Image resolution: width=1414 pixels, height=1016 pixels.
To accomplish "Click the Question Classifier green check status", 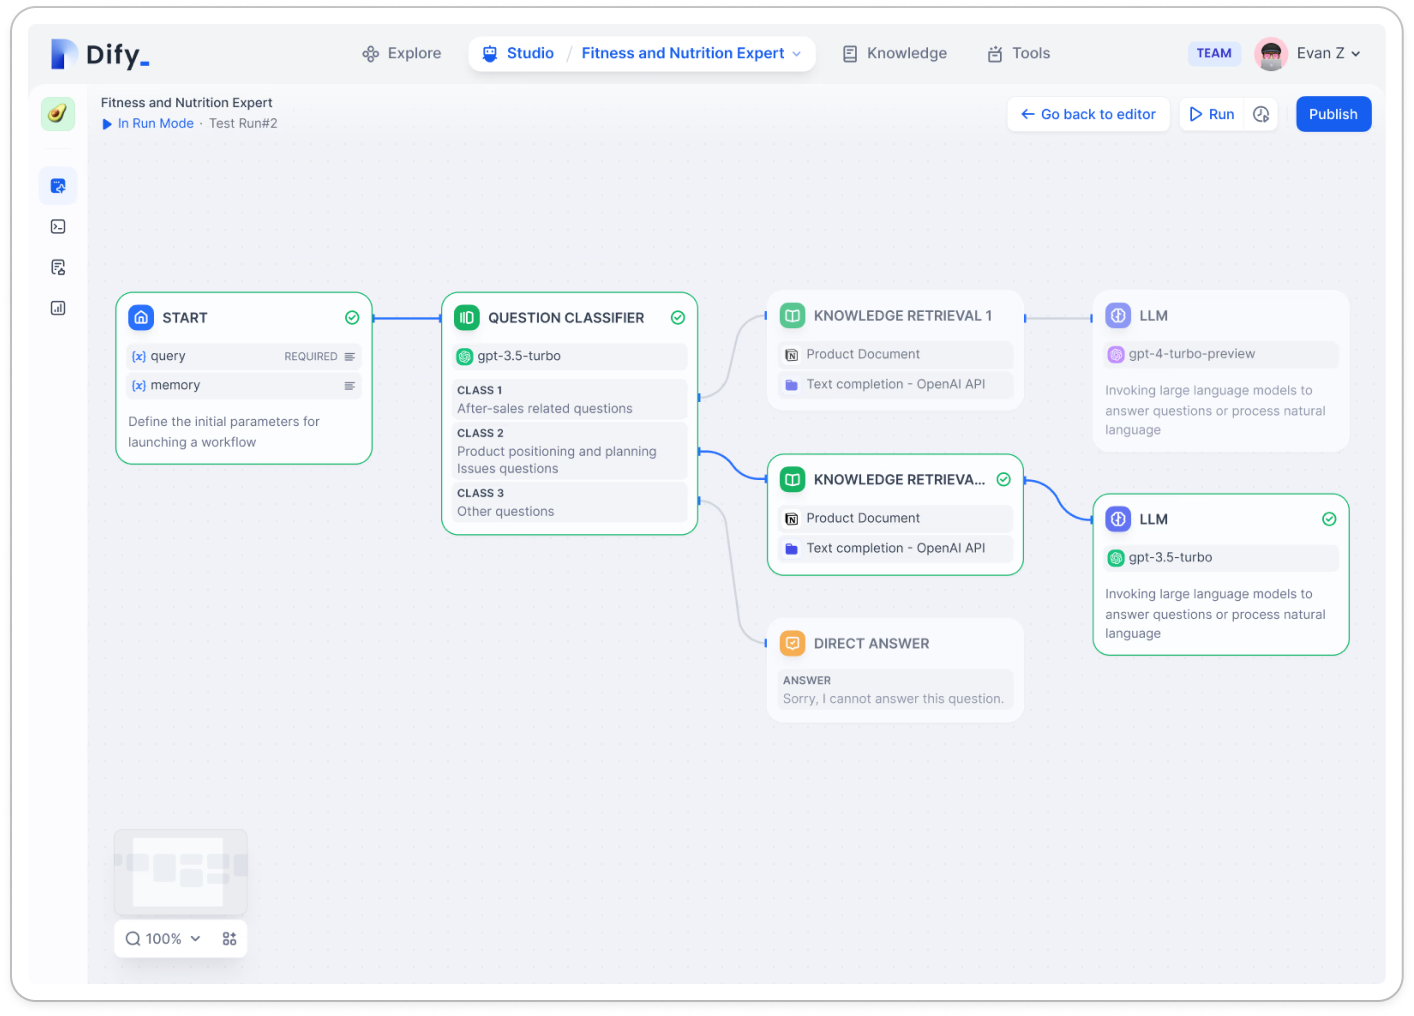I will click(678, 318).
